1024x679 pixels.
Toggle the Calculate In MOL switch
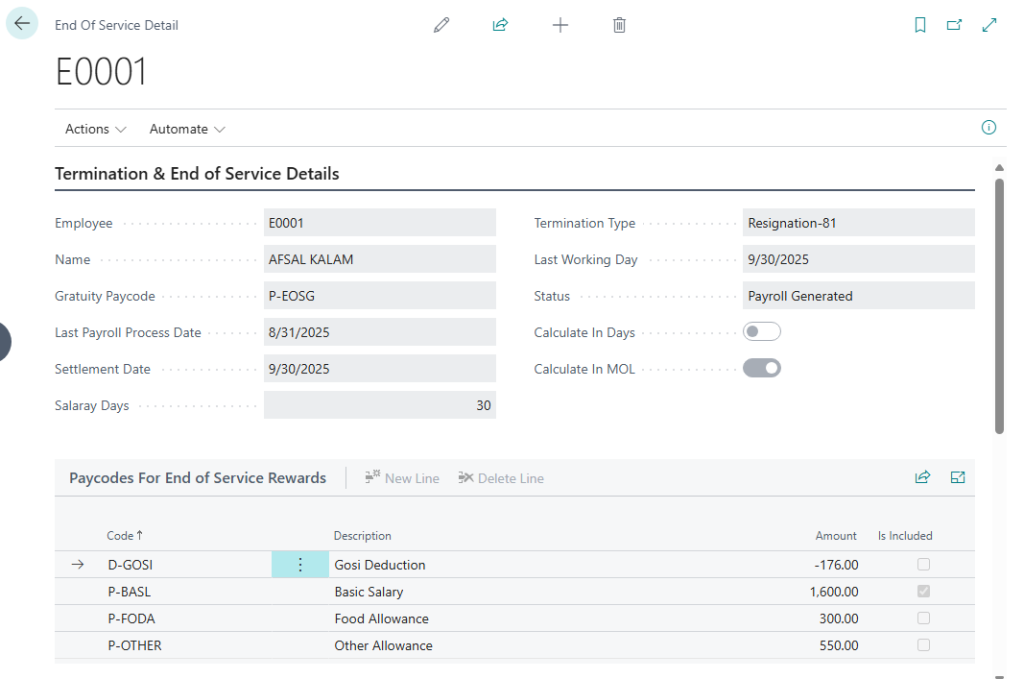point(761,369)
